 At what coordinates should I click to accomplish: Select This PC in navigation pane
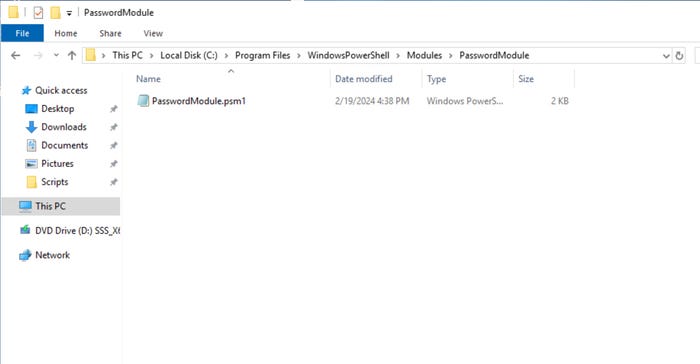50,206
